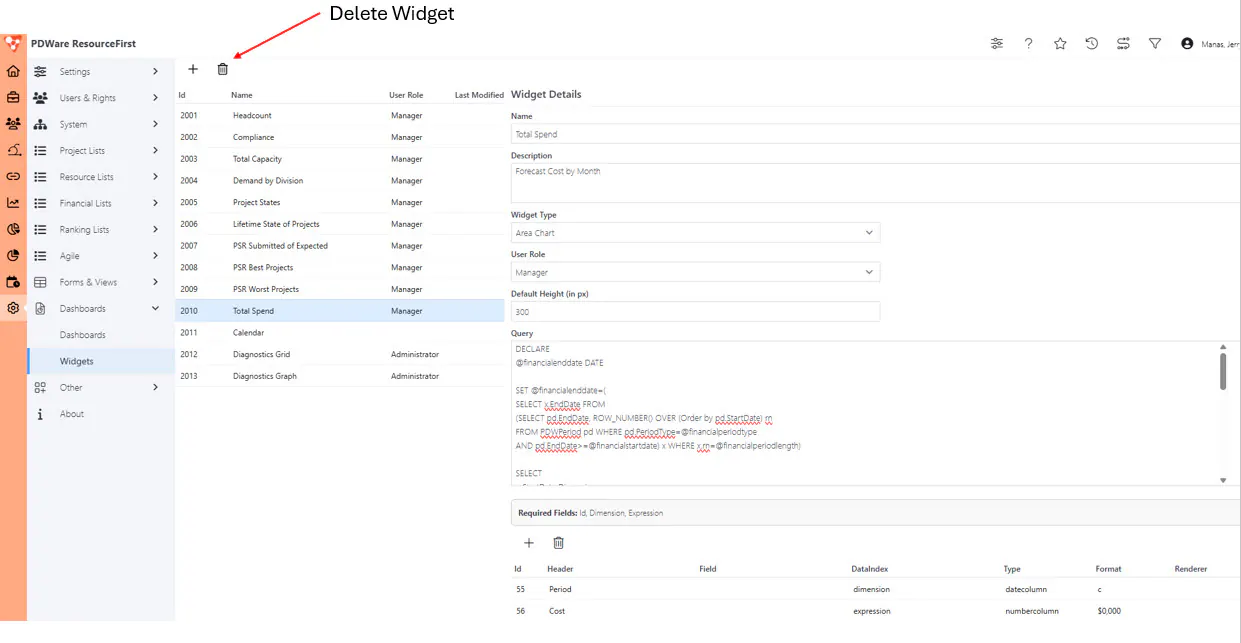Screen dimensions: 1241x643
Task: Select the Compliance widget row
Action: click(x=340, y=137)
